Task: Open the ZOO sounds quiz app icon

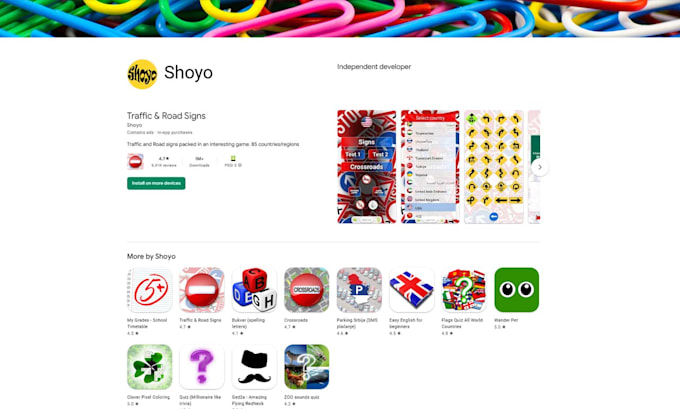Action: [307, 367]
